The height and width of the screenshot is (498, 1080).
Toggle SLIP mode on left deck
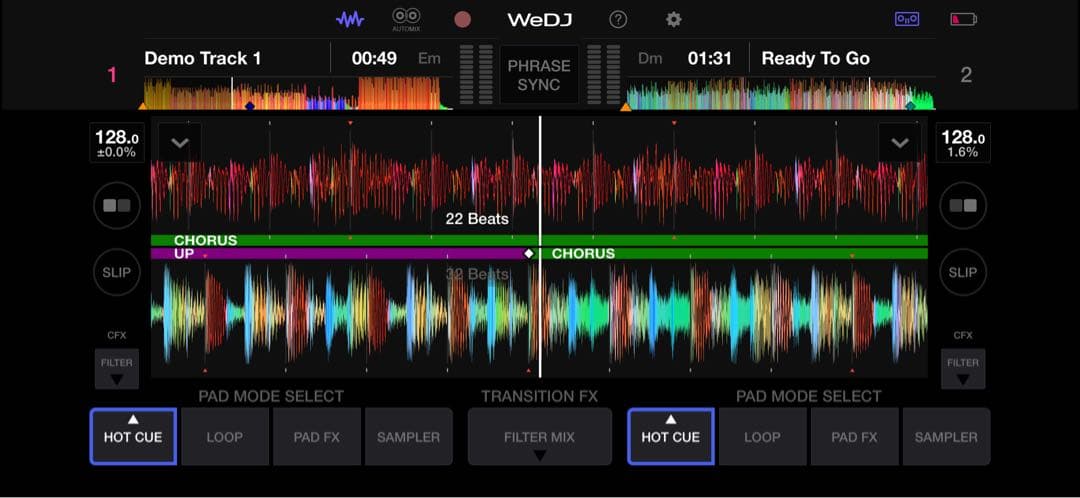click(x=117, y=272)
